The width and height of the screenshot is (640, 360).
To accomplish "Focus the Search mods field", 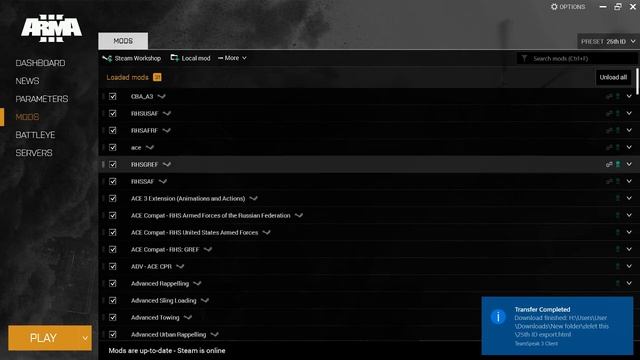I will [577, 58].
